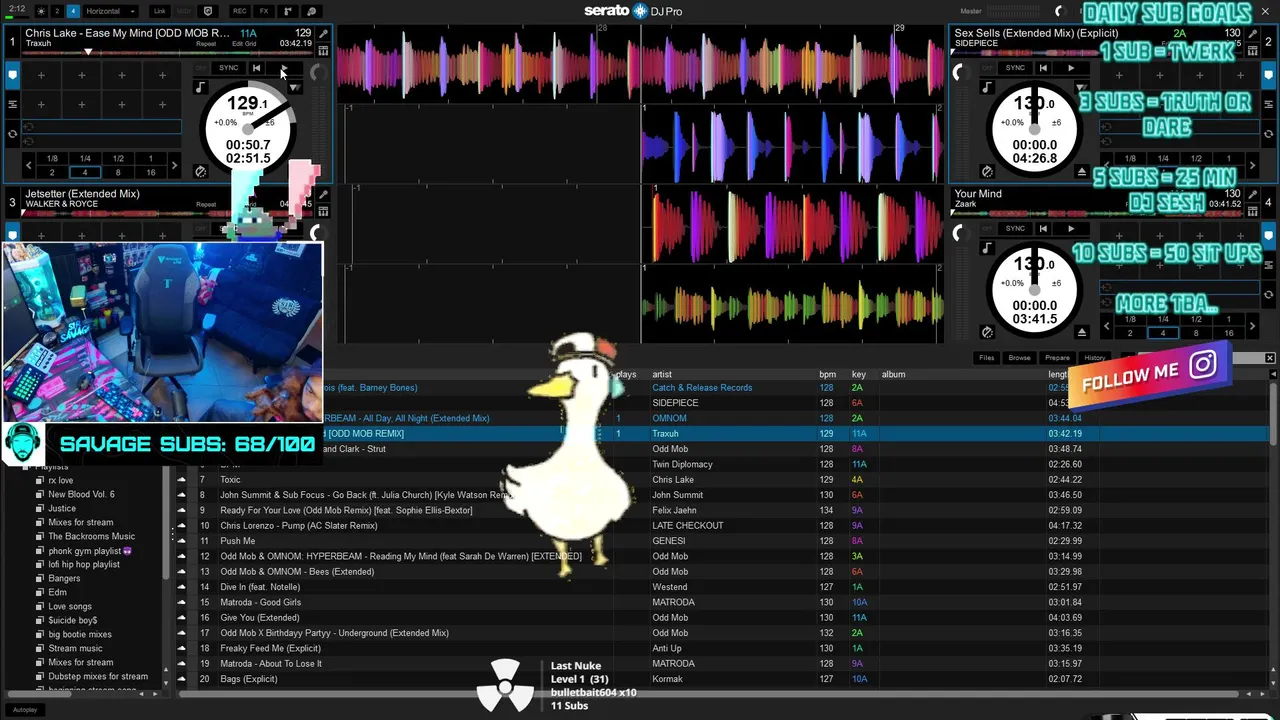
Task: Click Edit Grid on deck 1
Action: [243, 44]
